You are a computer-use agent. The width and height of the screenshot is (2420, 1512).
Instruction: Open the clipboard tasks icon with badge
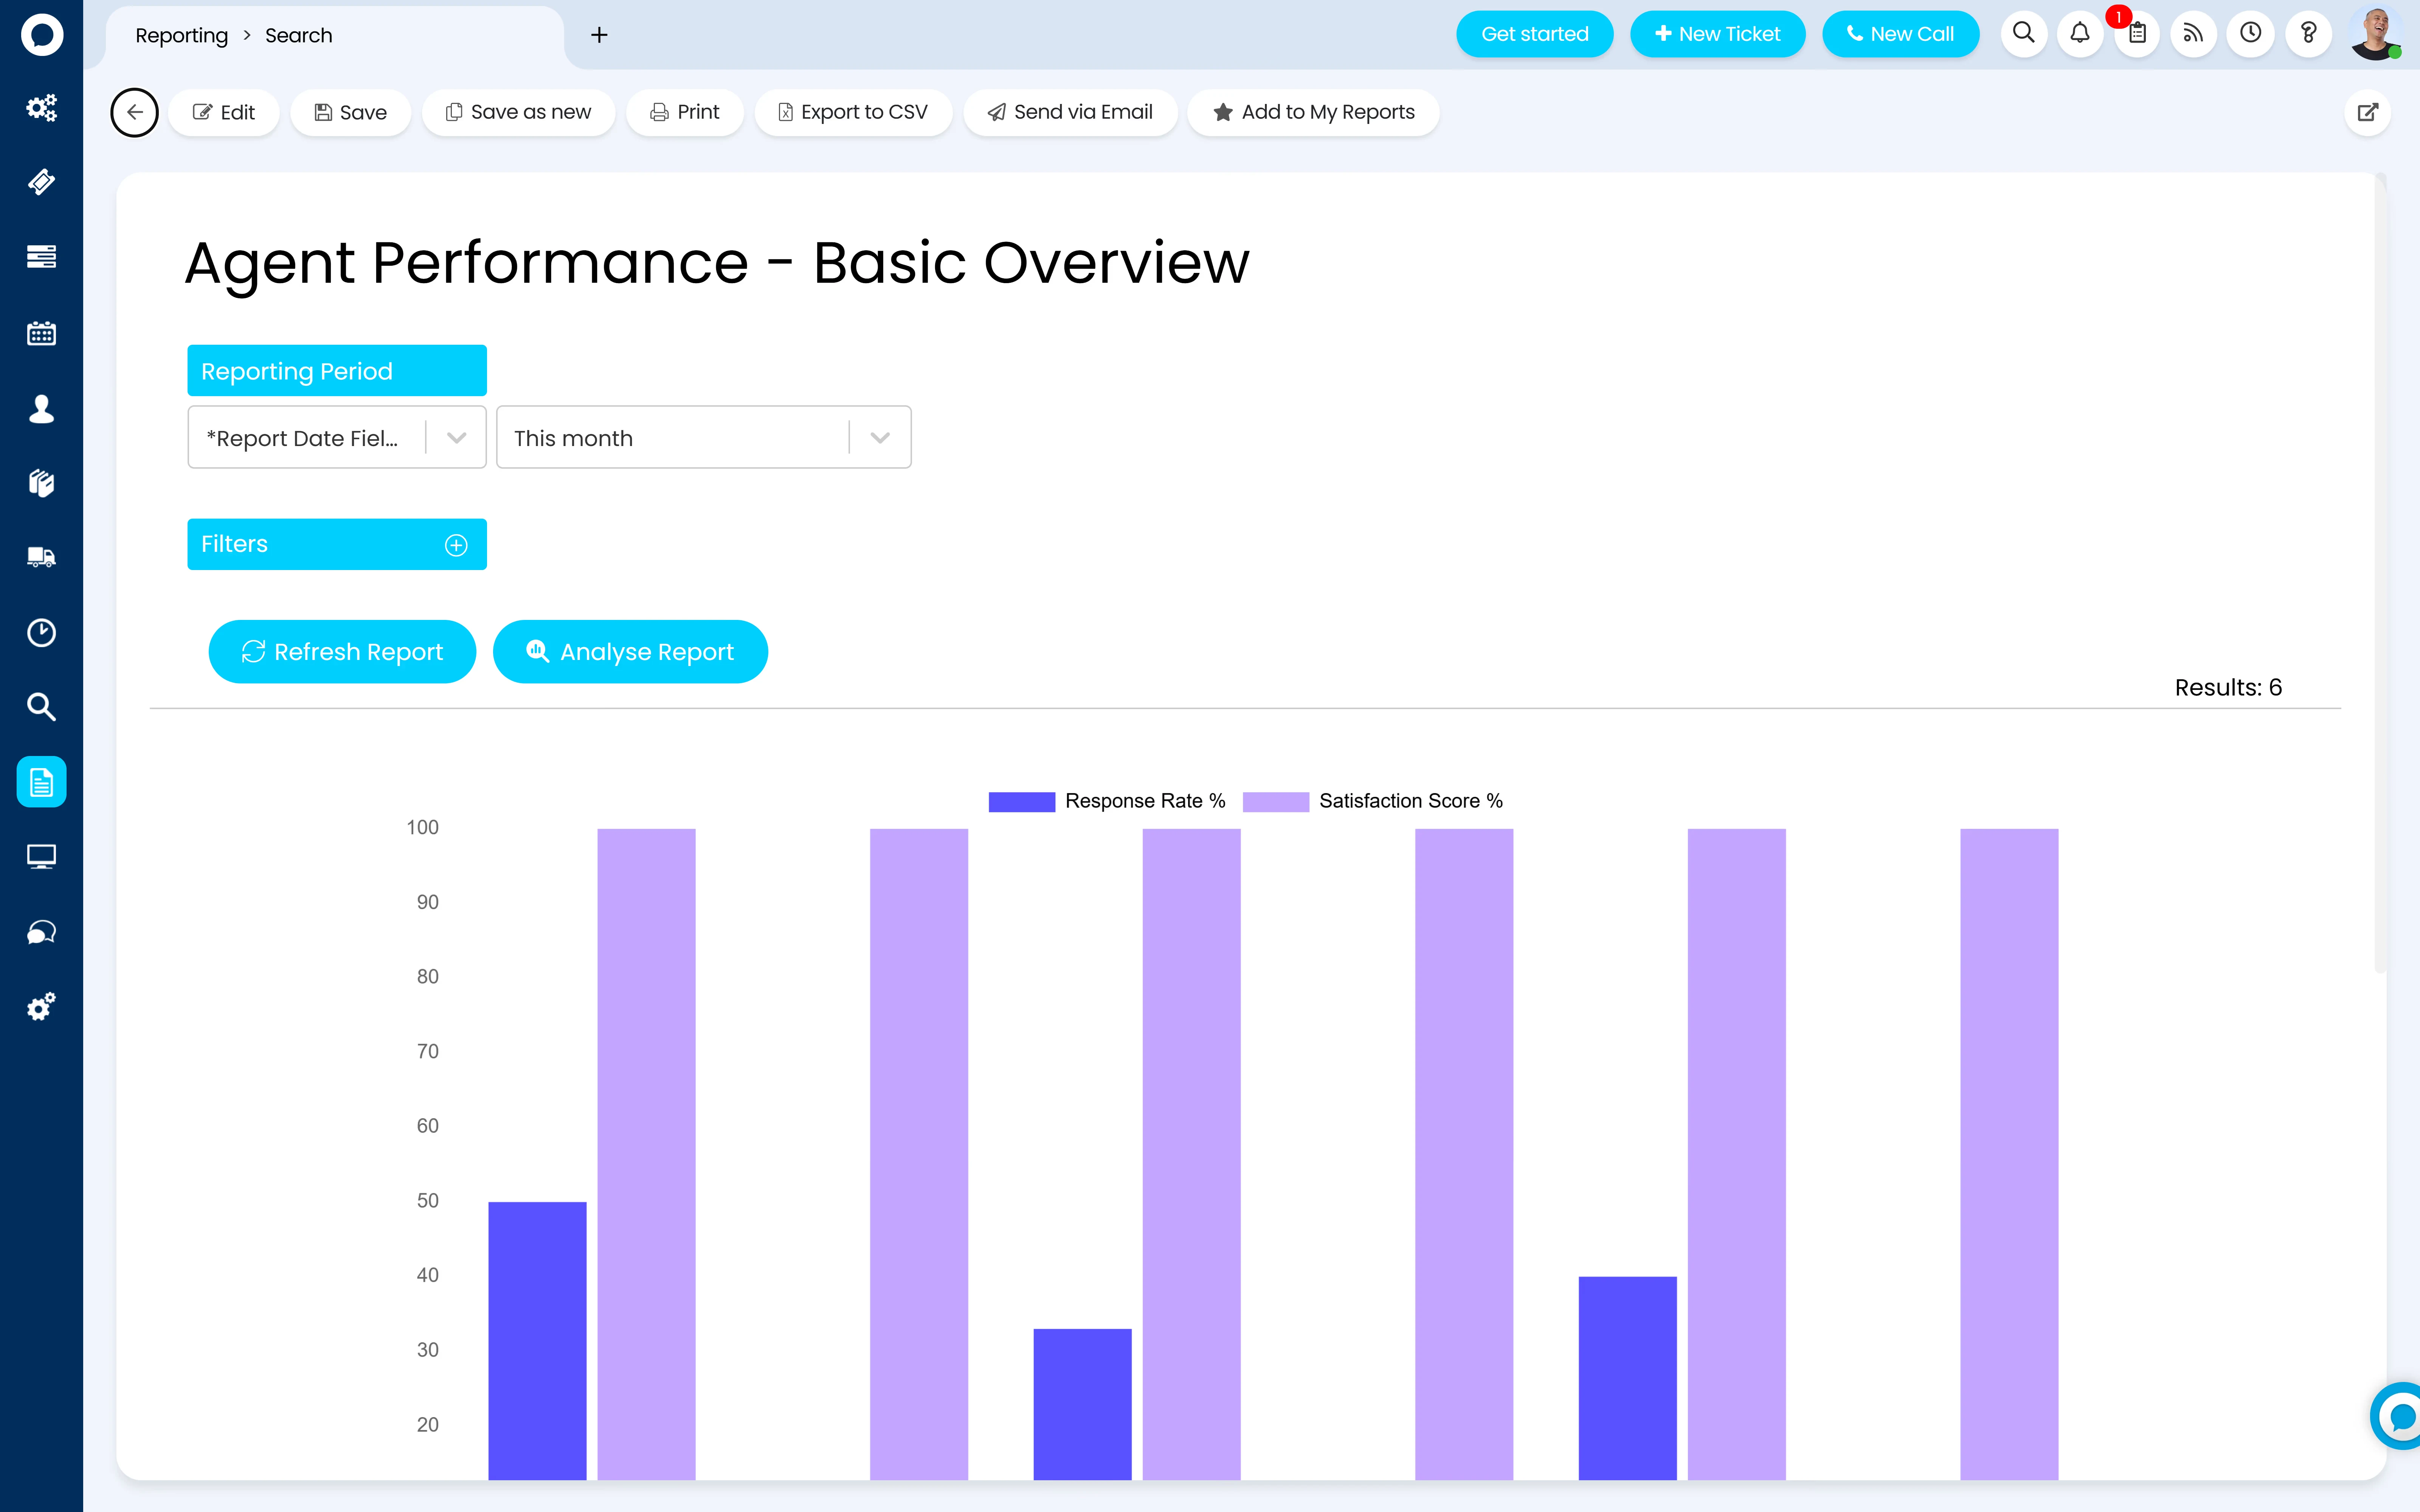coord(2137,34)
